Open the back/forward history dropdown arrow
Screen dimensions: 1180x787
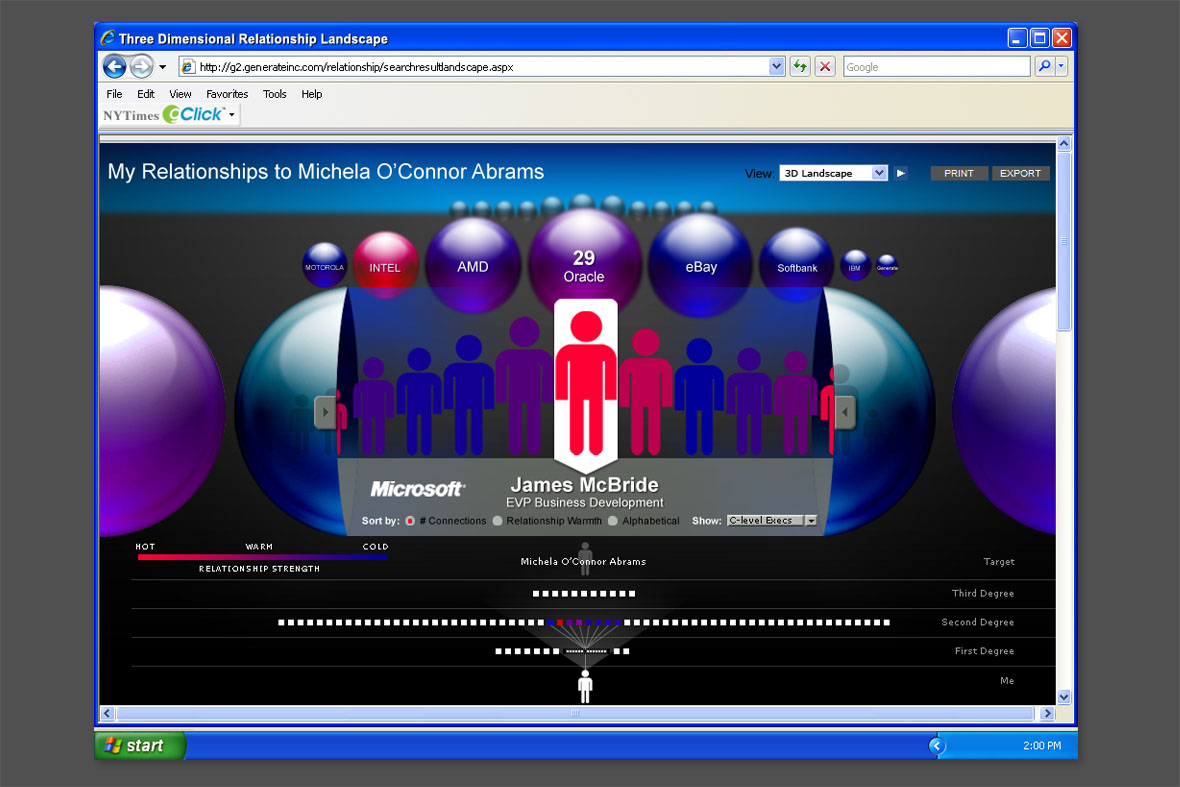click(x=163, y=67)
